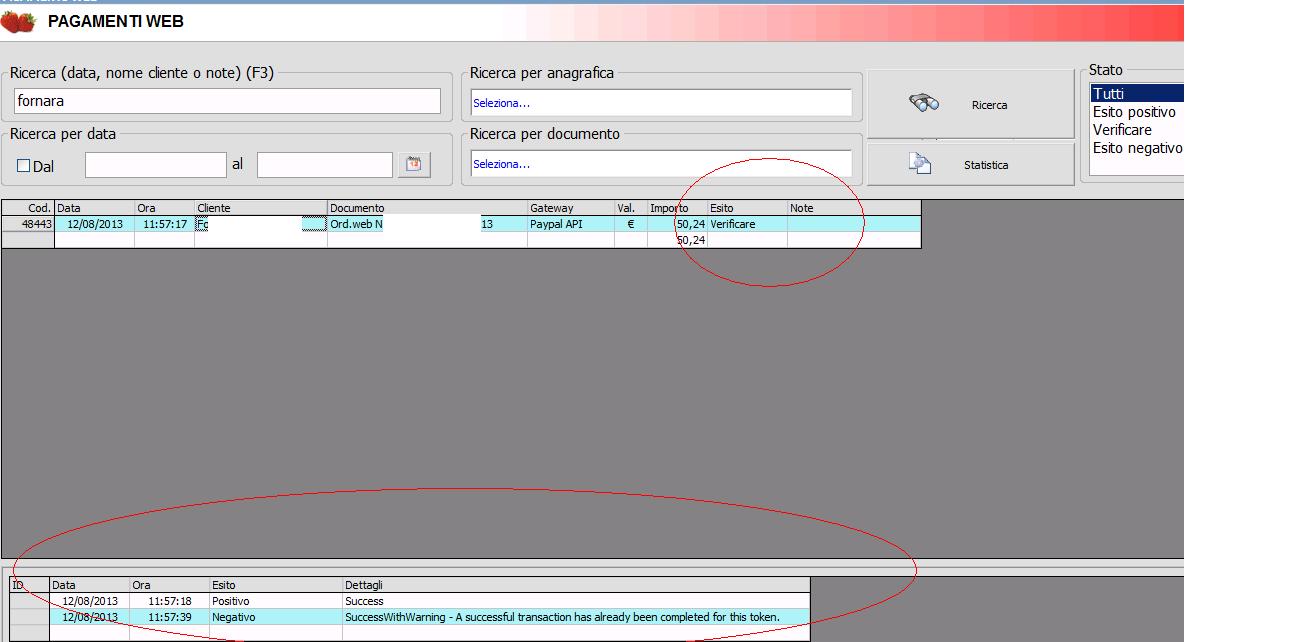Select Esito negativo in Stato list
The width and height of the screenshot is (1316, 642).
(1137, 148)
